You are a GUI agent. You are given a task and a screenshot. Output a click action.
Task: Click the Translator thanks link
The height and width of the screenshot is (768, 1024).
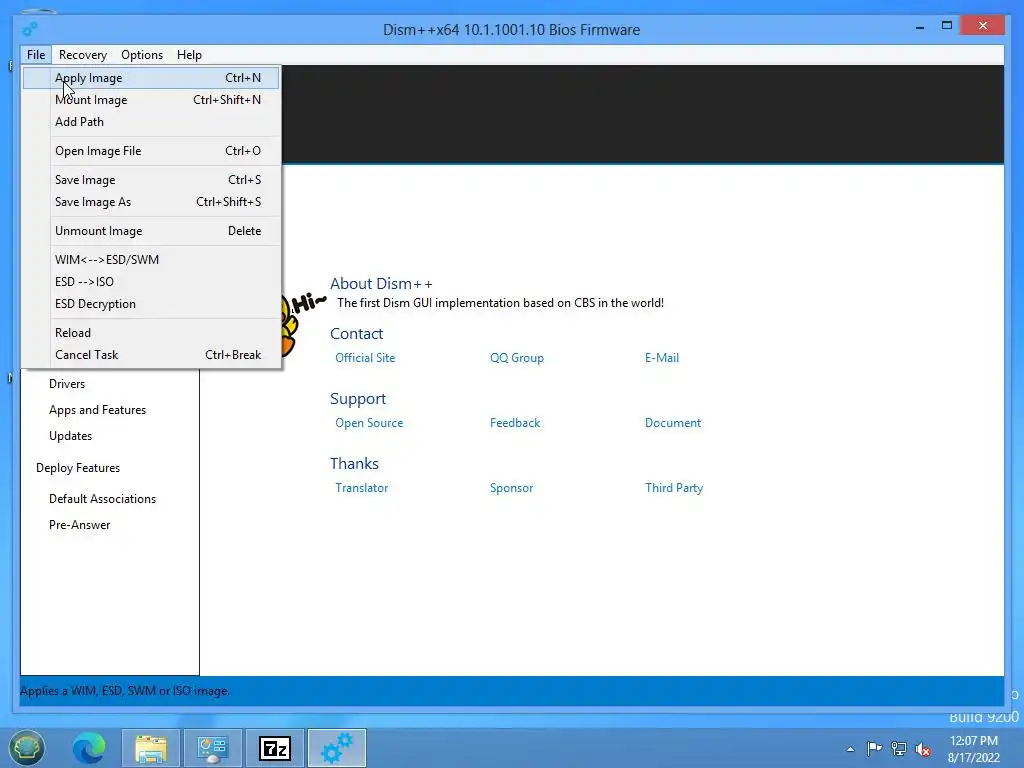coord(361,488)
